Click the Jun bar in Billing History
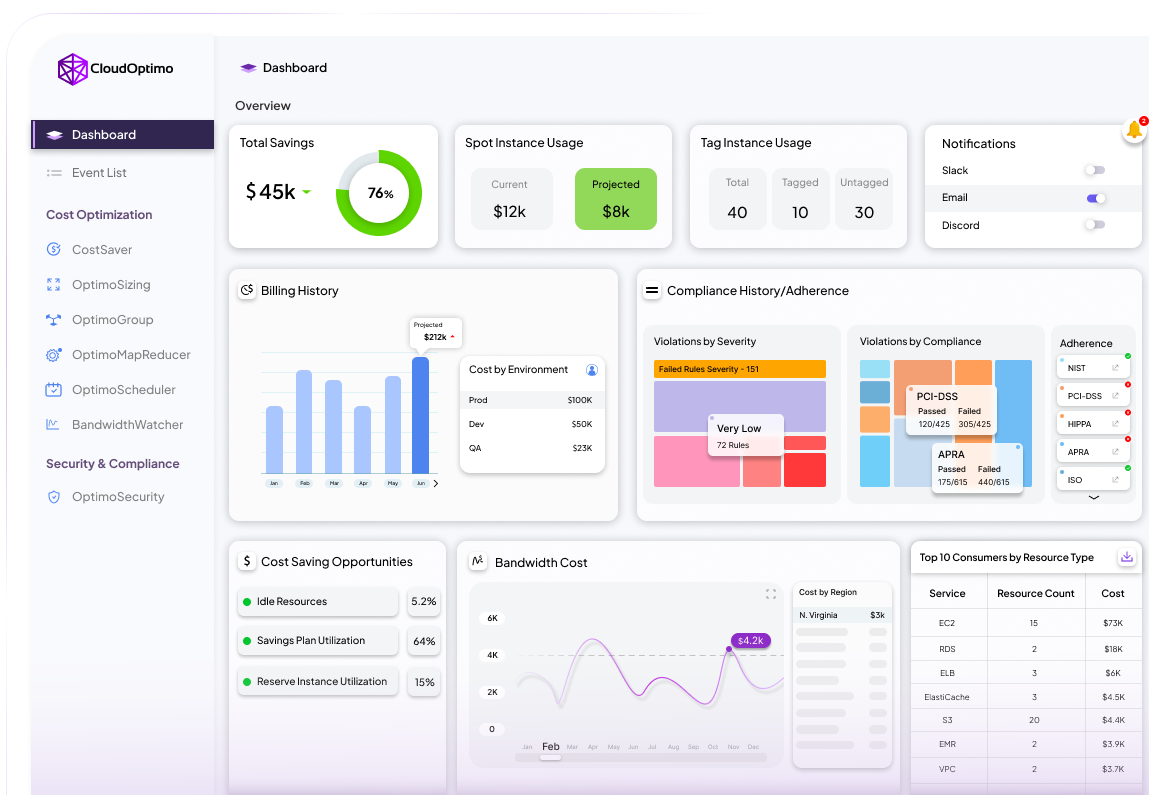 click(421, 415)
